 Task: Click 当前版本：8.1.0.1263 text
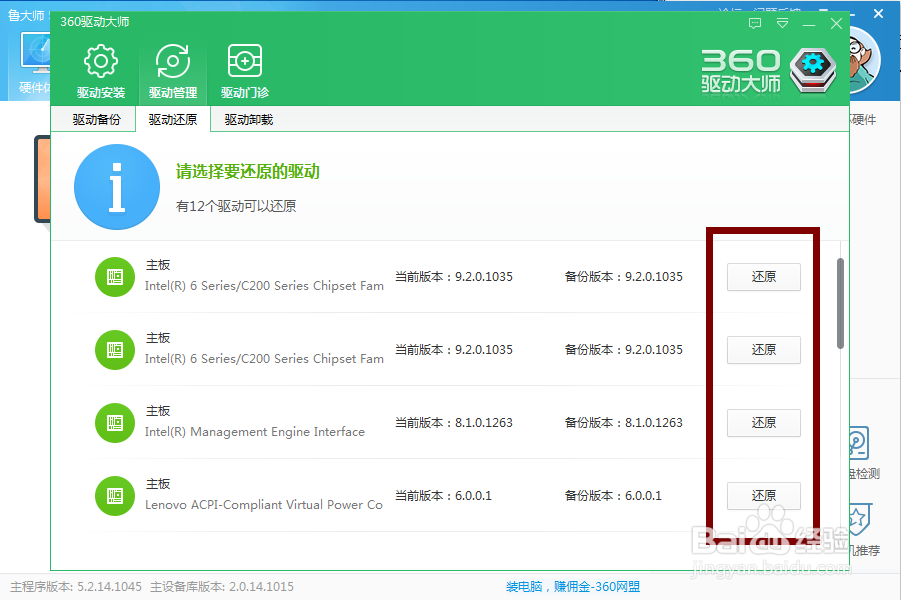pyautogui.click(x=453, y=422)
